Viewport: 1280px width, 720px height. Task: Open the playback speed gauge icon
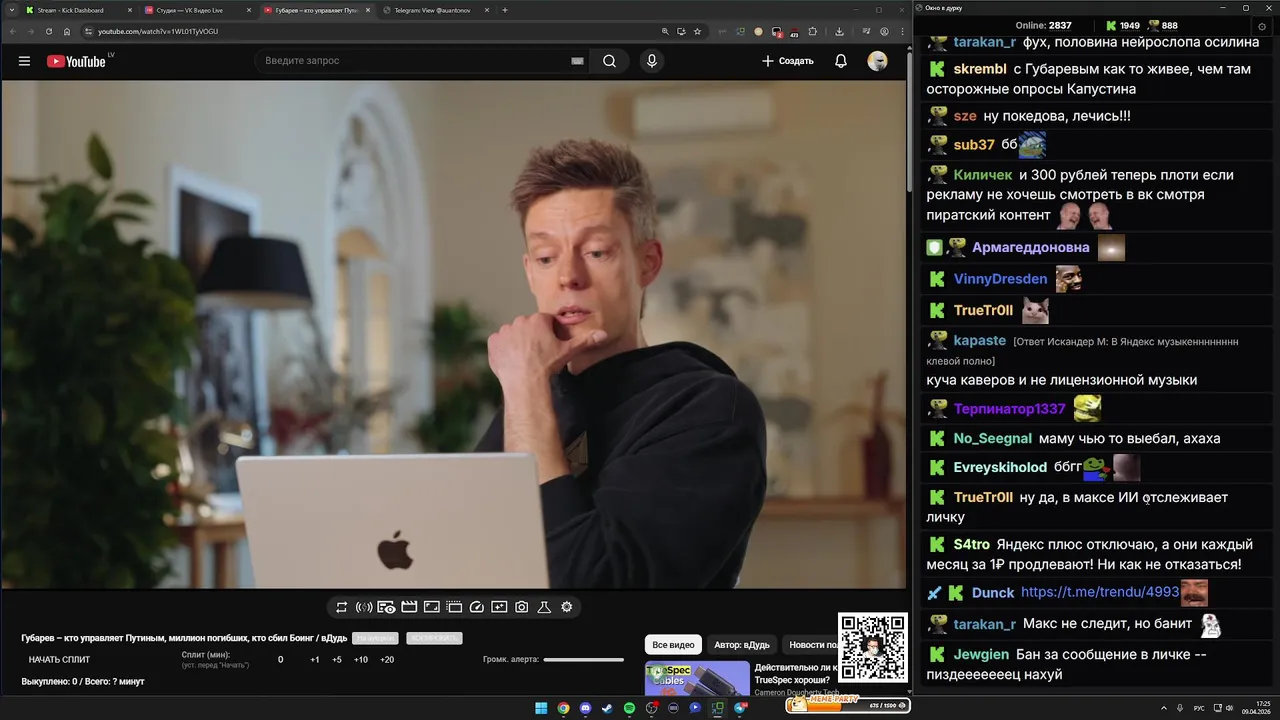pos(477,607)
